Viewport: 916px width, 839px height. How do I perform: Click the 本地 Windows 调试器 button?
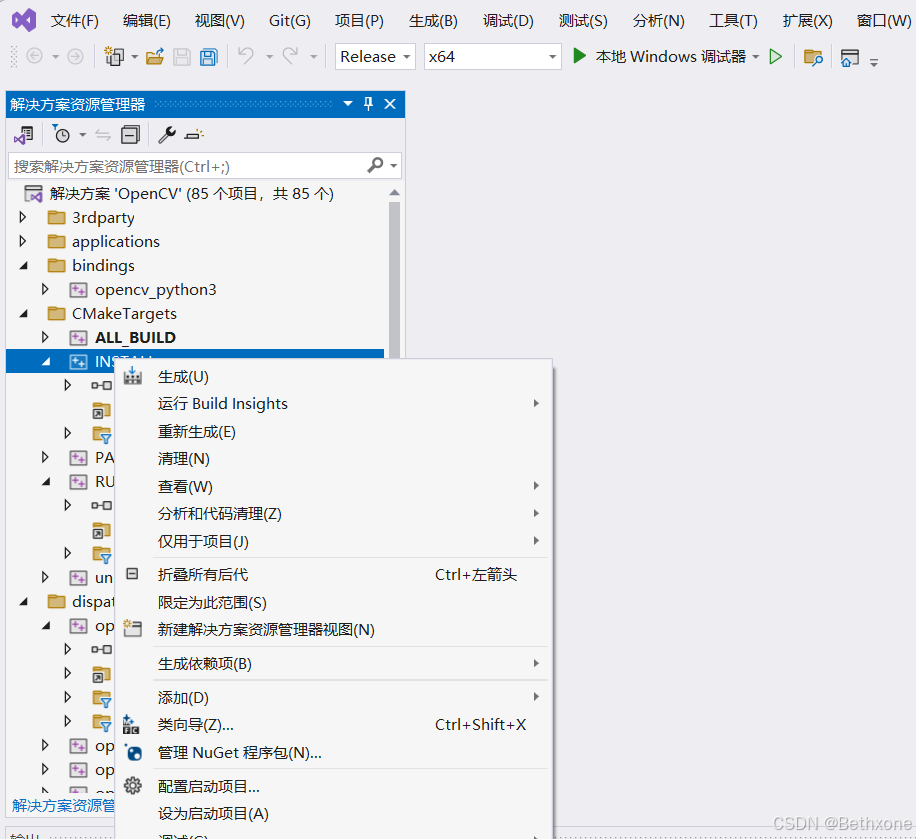click(659, 57)
